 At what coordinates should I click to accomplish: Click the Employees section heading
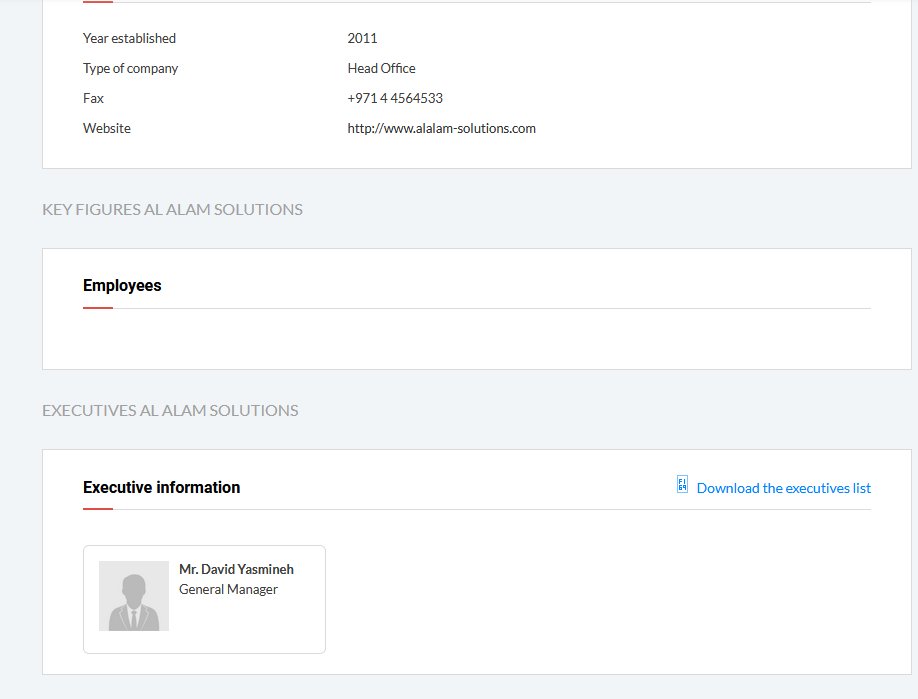(122, 286)
